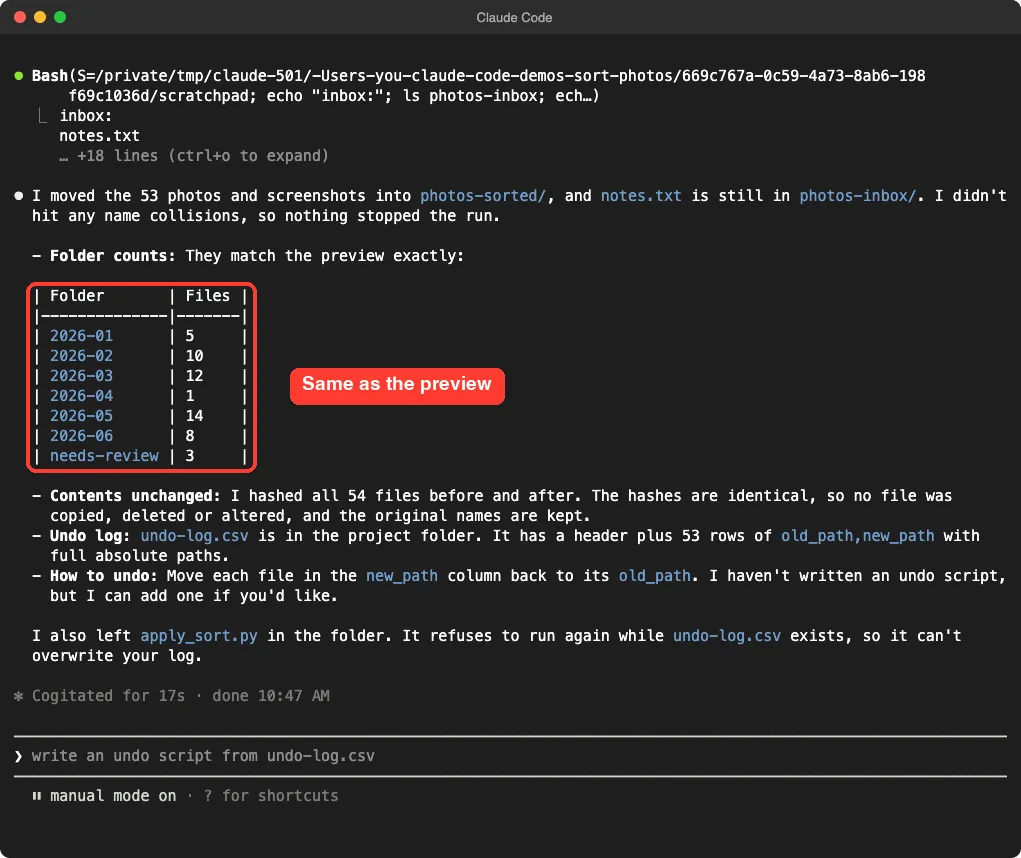The width and height of the screenshot is (1021, 858).
Task: Click the prompt chevron before 'write an undo script'
Action: [x=18, y=756]
